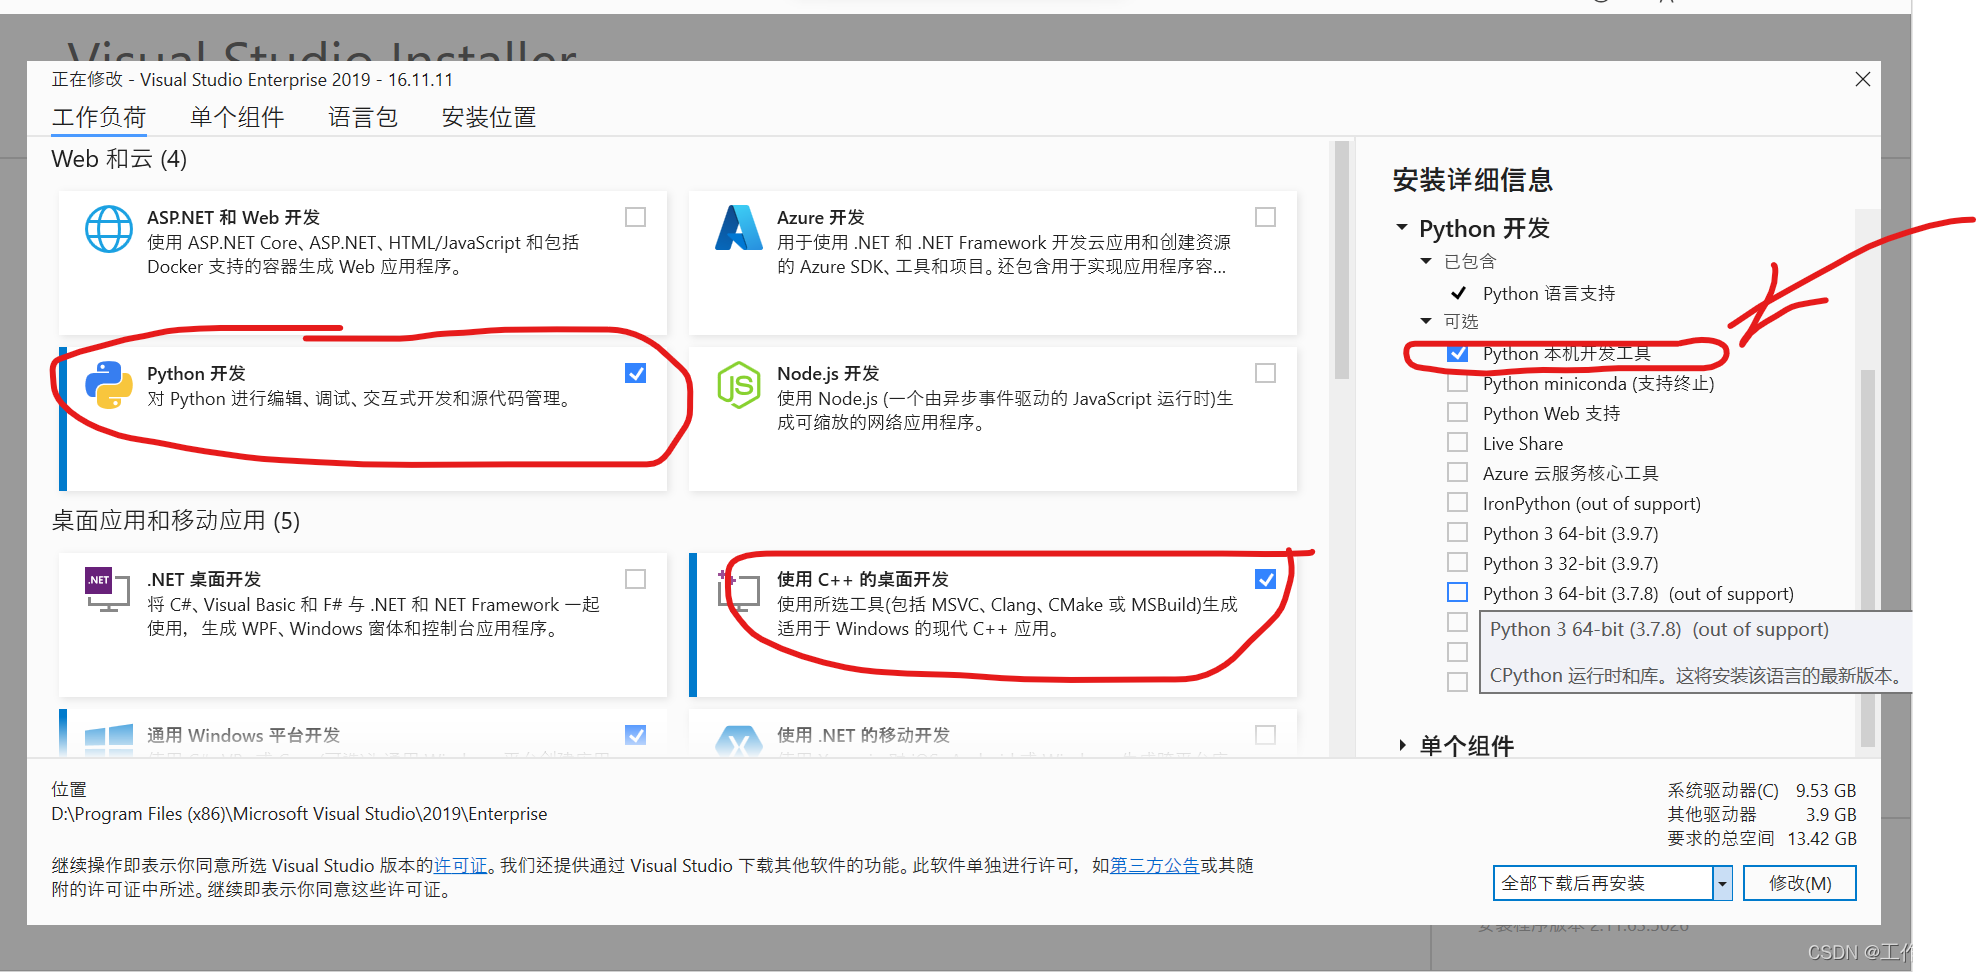Click the 修改(M) button

(1800, 883)
